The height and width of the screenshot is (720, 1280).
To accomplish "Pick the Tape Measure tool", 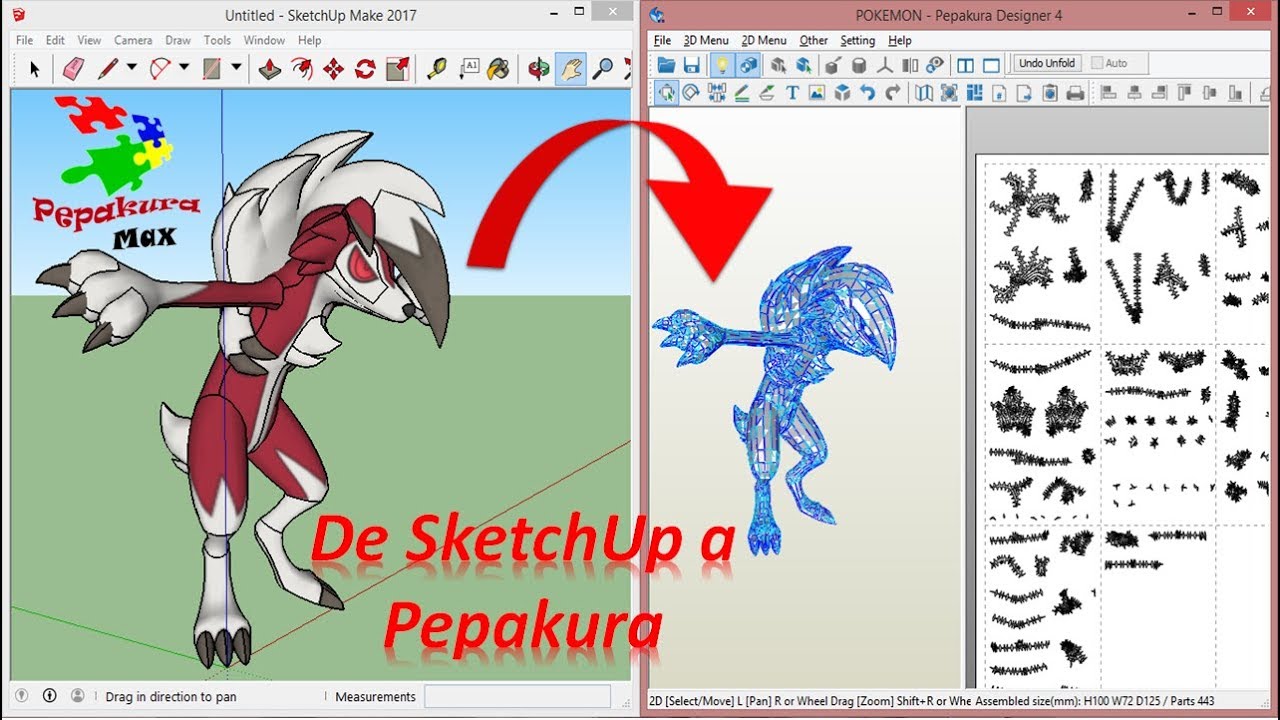I will pyautogui.click(x=437, y=69).
